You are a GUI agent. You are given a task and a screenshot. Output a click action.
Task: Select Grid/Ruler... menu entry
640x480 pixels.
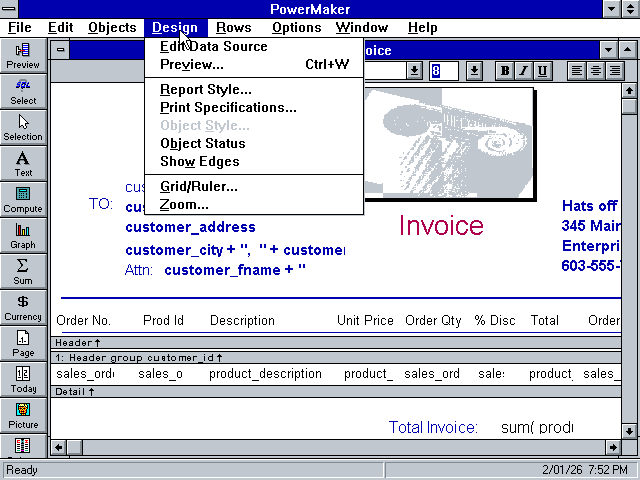198,186
